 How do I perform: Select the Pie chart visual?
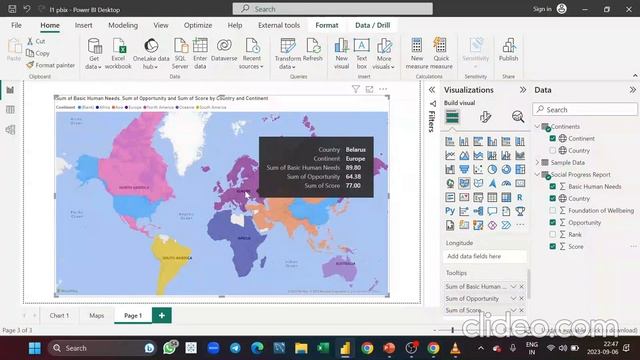coord(492,169)
